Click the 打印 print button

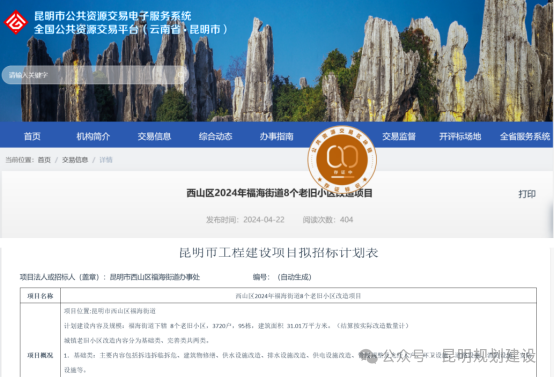coord(527,194)
